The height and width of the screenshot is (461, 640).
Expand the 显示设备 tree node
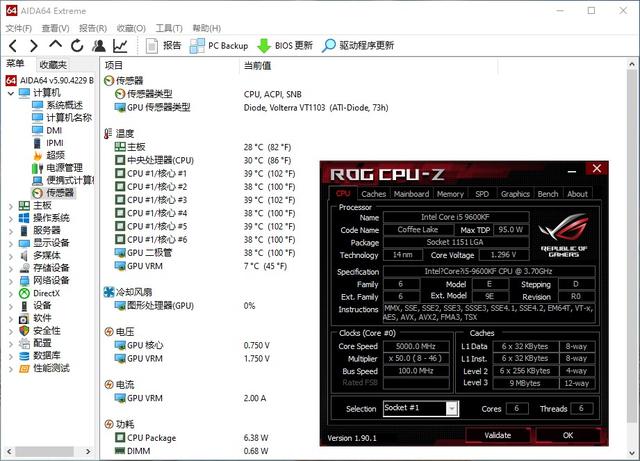(11, 243)
